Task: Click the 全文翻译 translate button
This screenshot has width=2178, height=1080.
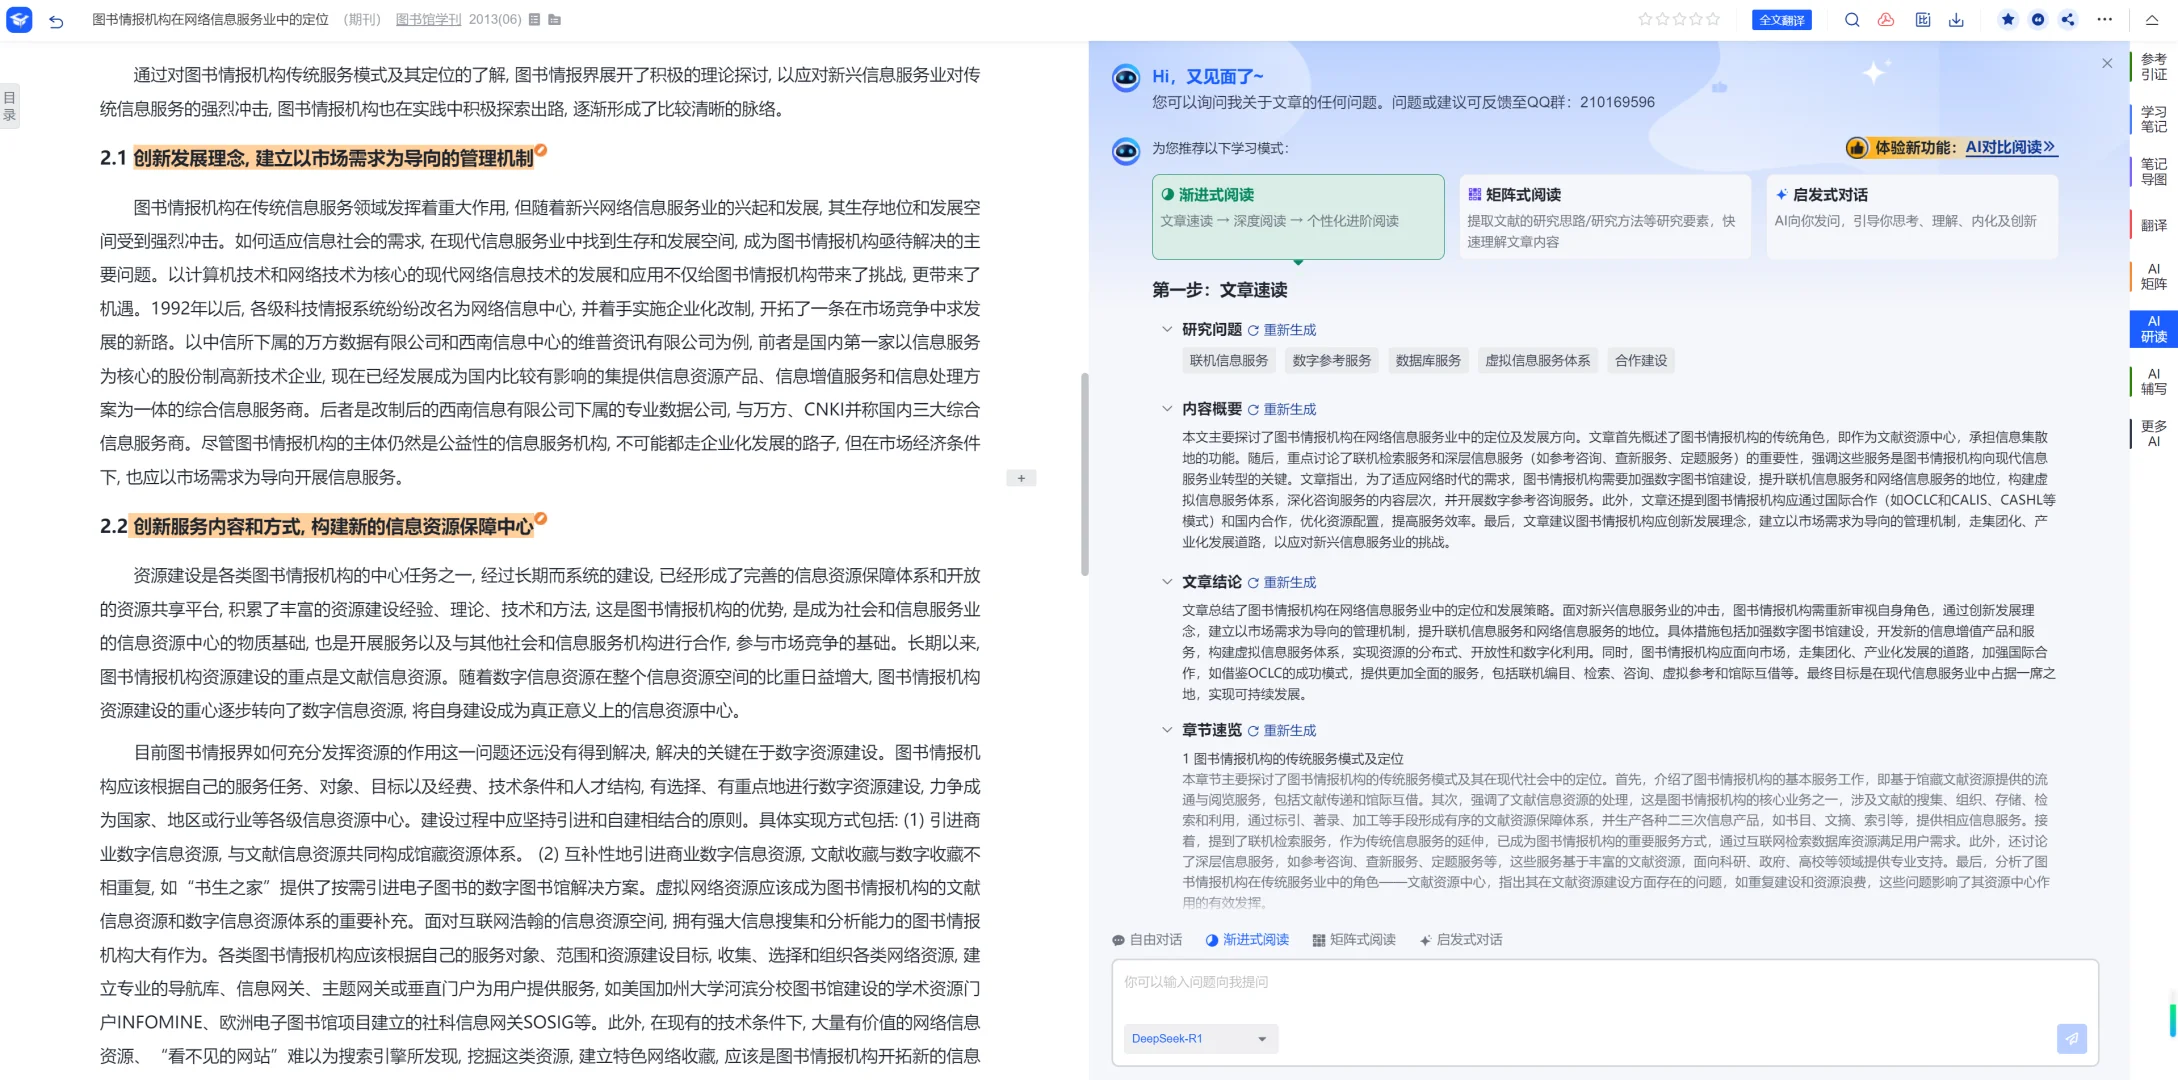Action: (x=1781, y=19)
